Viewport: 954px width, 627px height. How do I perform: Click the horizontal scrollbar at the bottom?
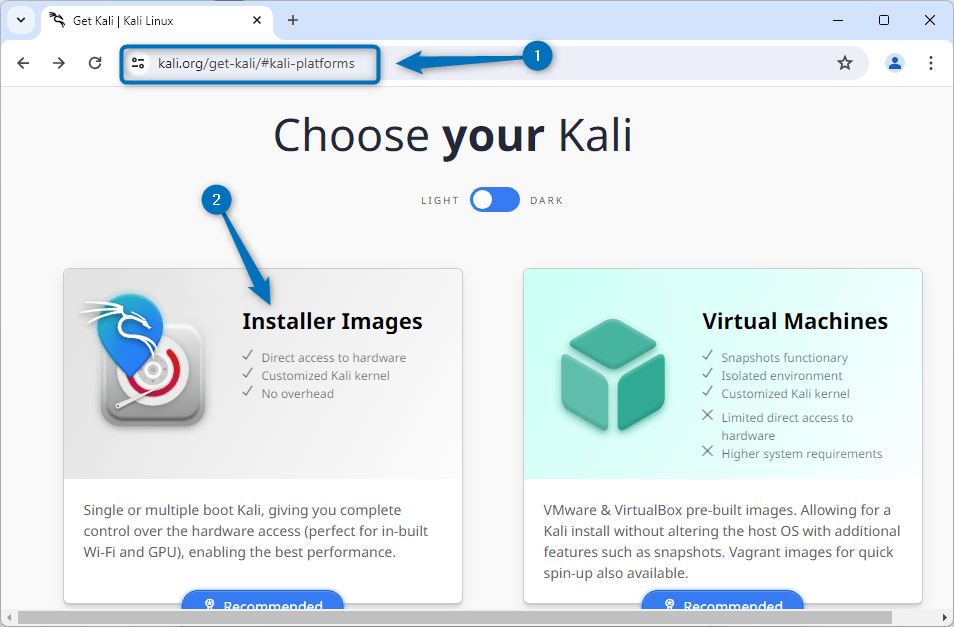[x=450, y=620]
